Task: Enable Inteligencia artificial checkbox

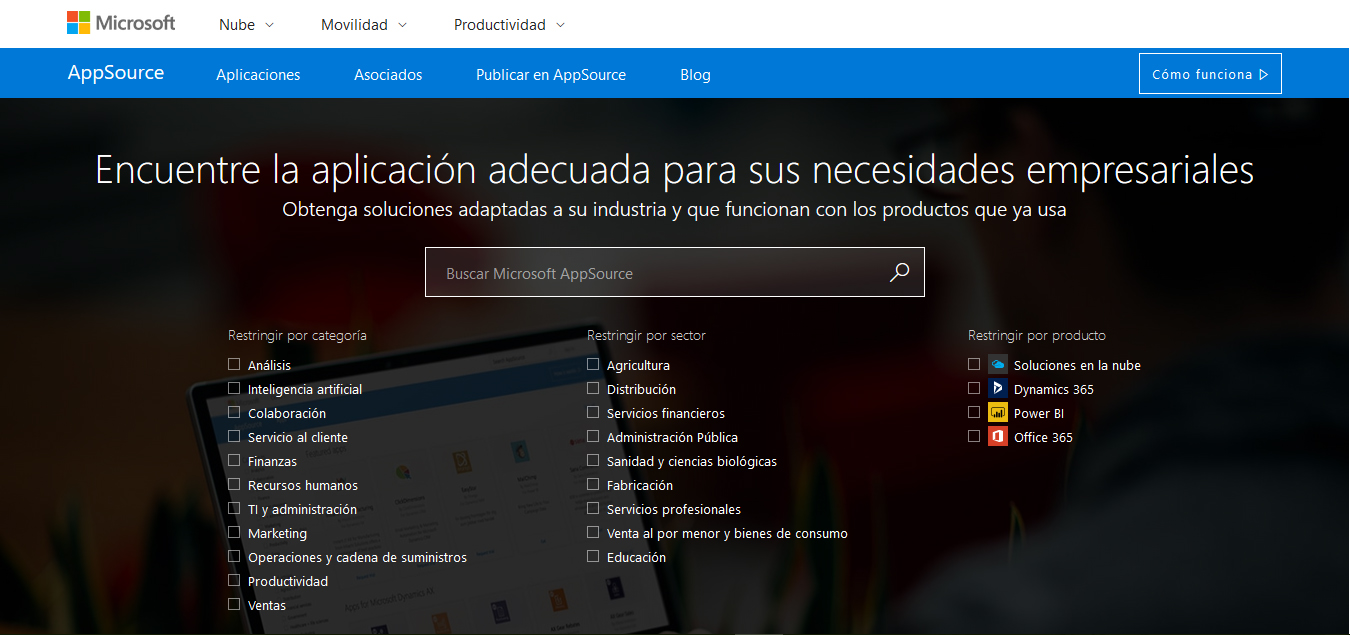Action: pyautogui.click(x=234, y=388)
